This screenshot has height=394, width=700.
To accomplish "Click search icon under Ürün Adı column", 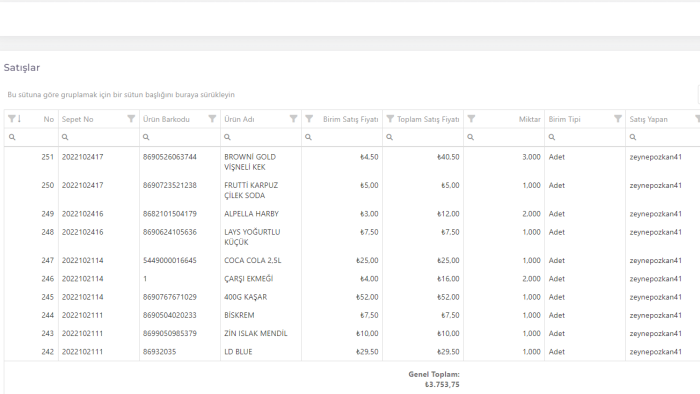I will pos(227,137).
